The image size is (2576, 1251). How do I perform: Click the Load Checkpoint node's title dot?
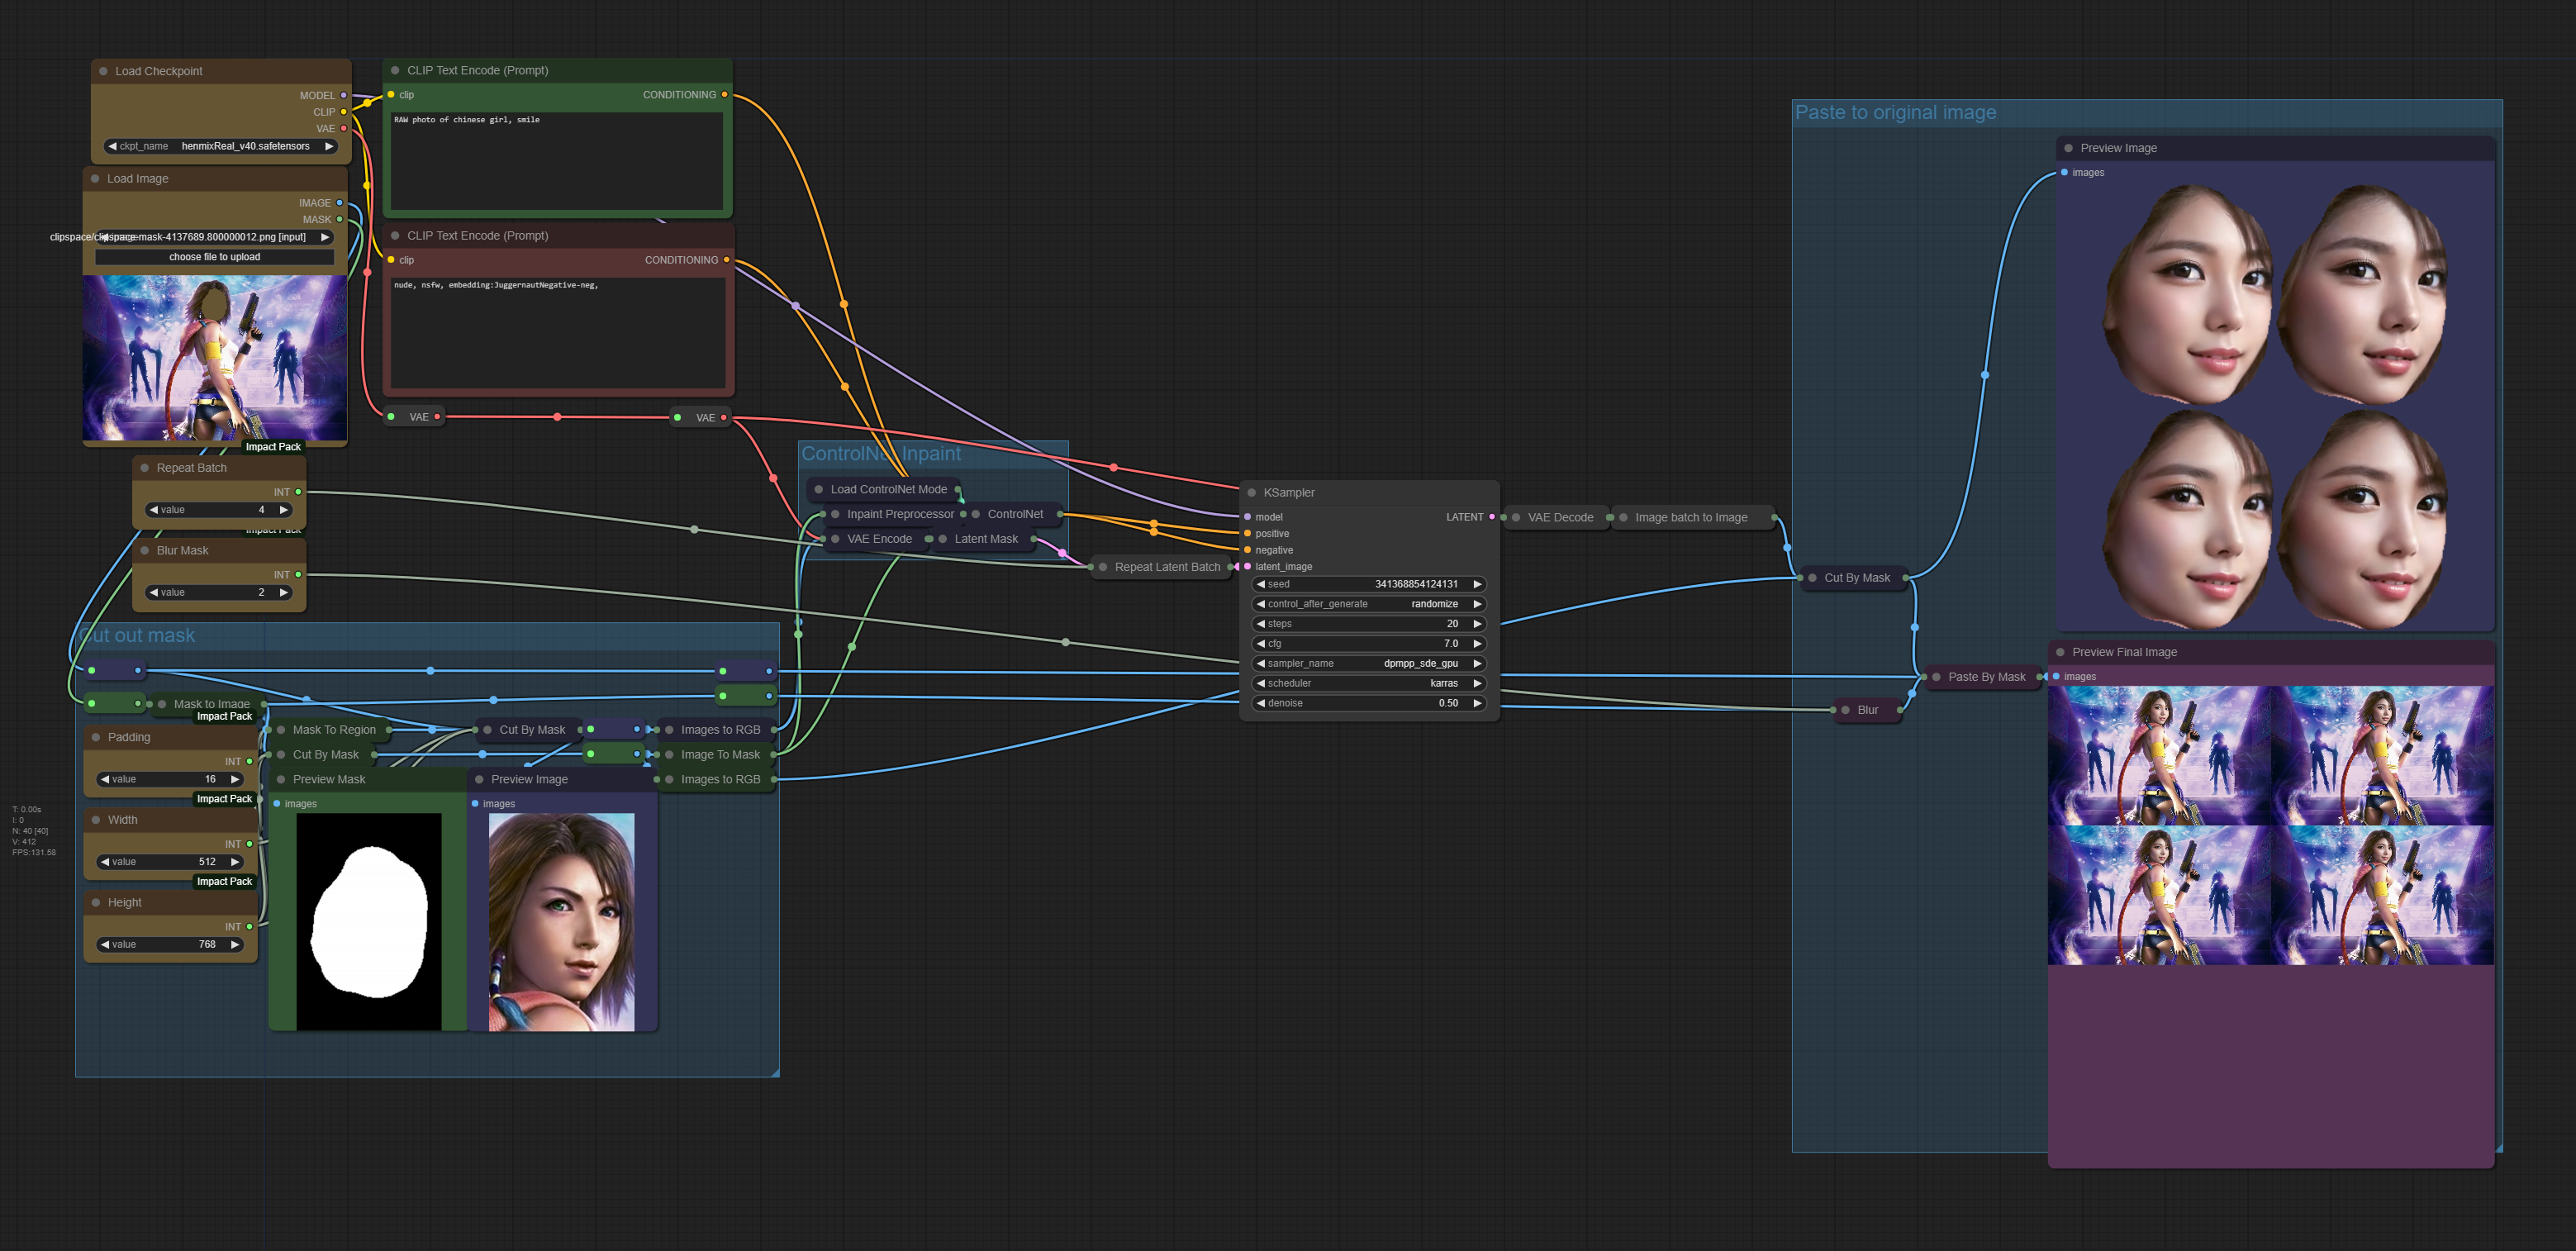click(x=103, y=71)
